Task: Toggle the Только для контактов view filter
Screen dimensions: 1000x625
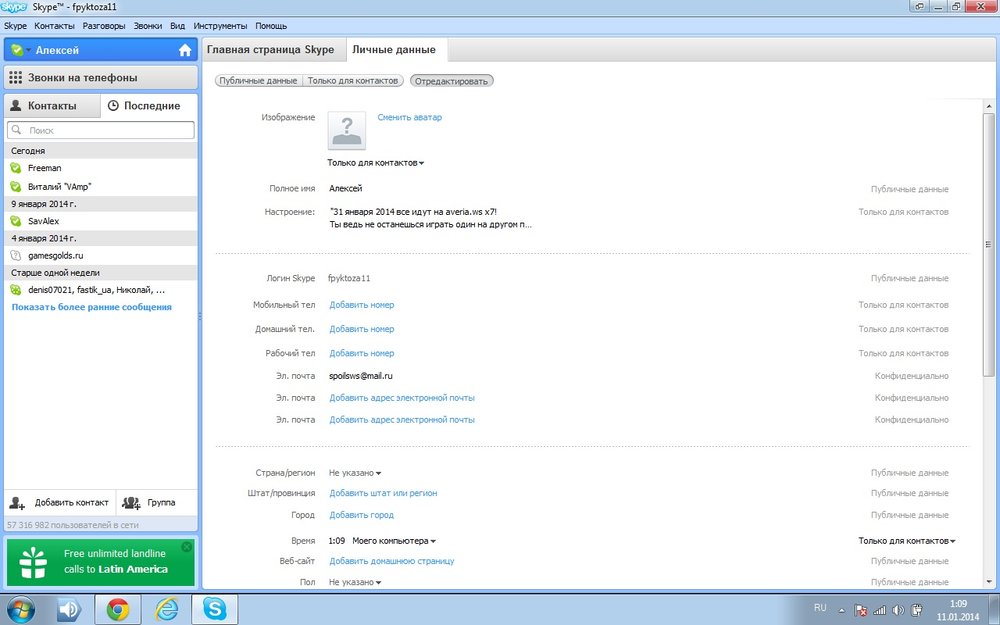Action: [353, 80]
